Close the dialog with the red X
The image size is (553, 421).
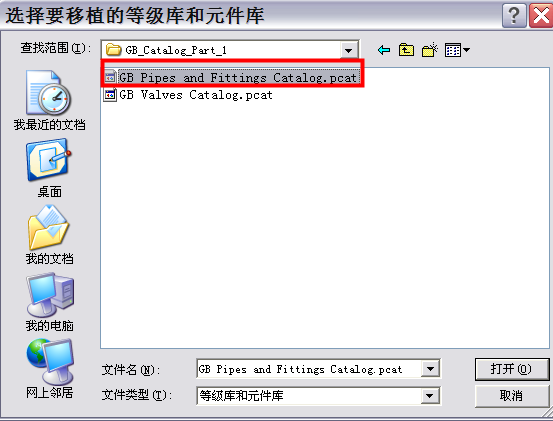click(541, 15)
